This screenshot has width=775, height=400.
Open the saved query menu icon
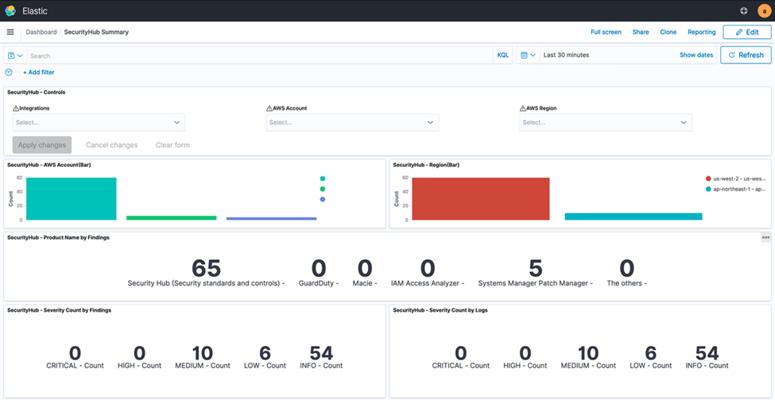[x=15, y=55]
